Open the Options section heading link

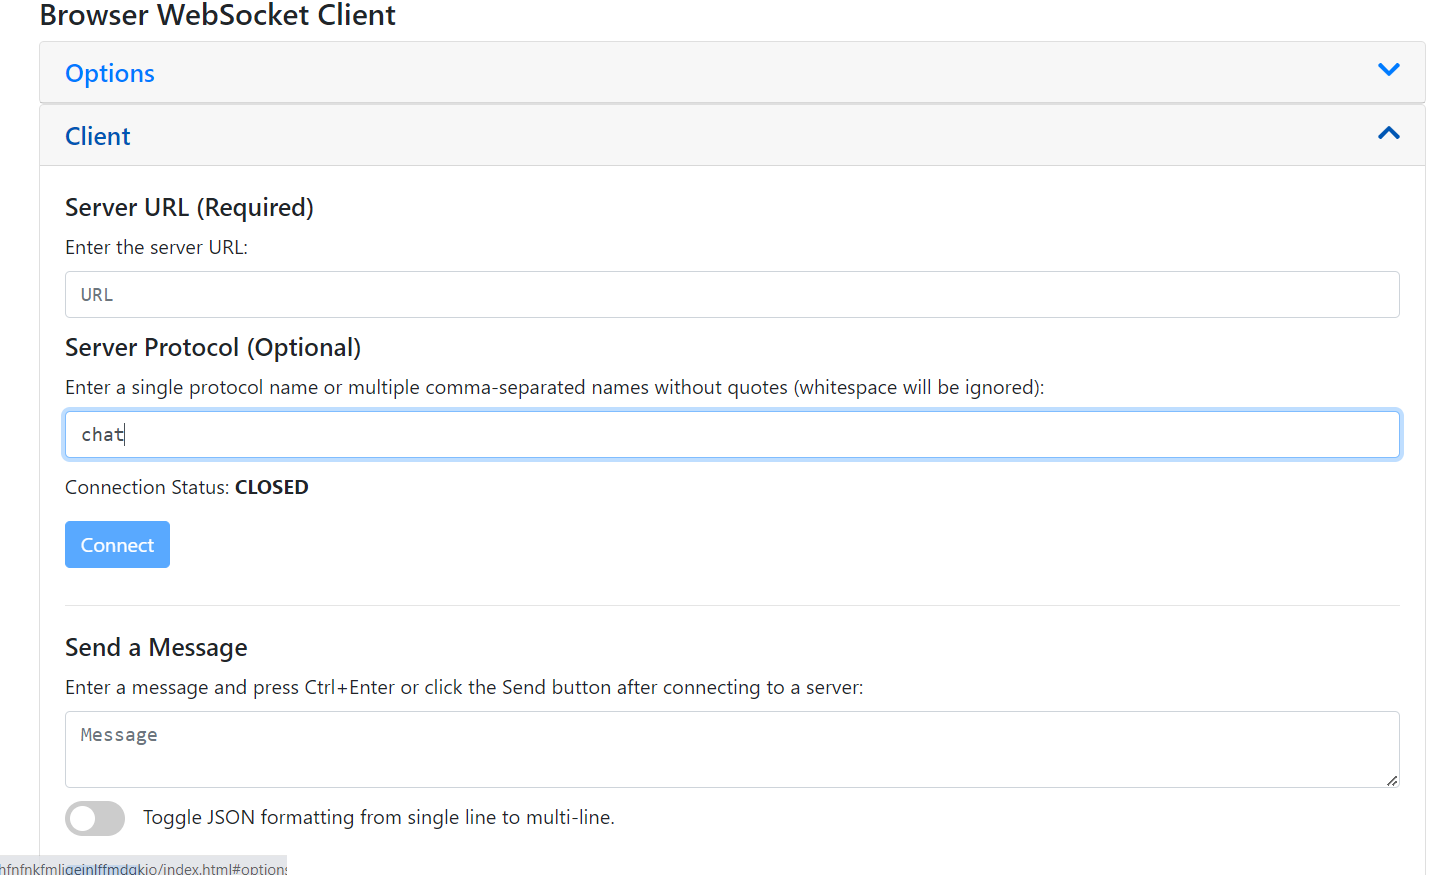(110, 74)
